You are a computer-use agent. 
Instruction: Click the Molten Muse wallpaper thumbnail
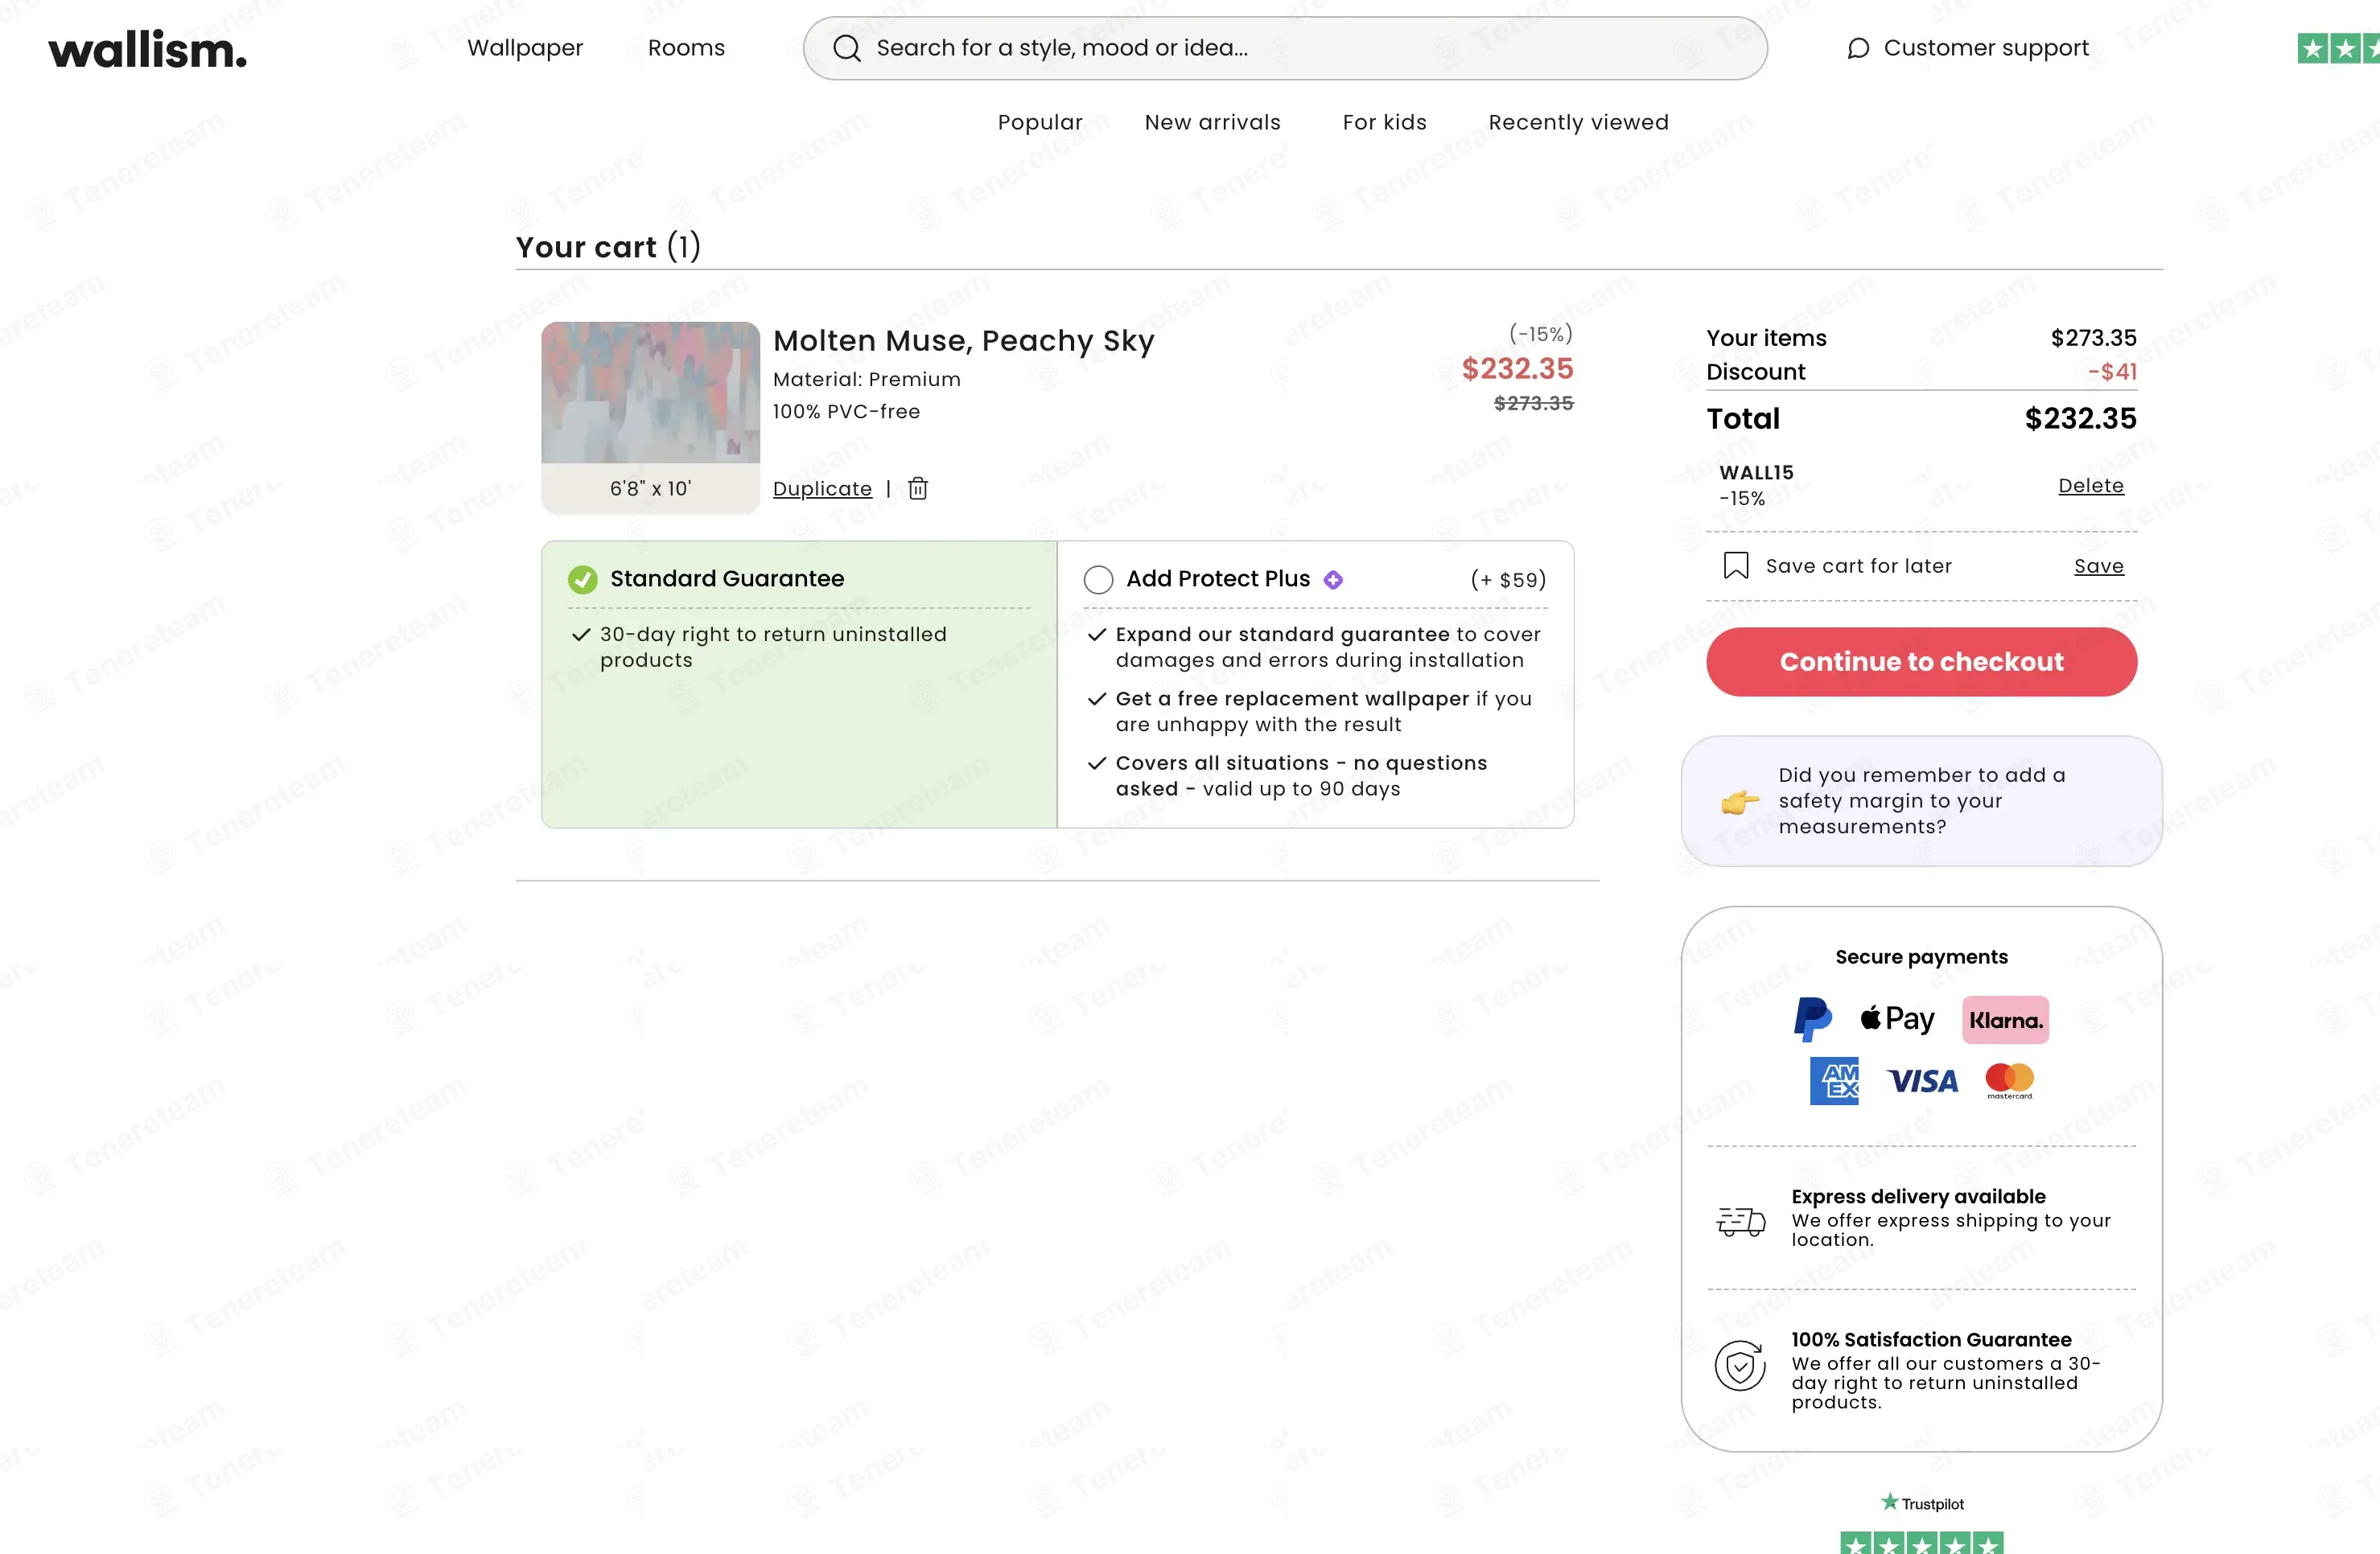pyautogui.click(x=650, y=392)
